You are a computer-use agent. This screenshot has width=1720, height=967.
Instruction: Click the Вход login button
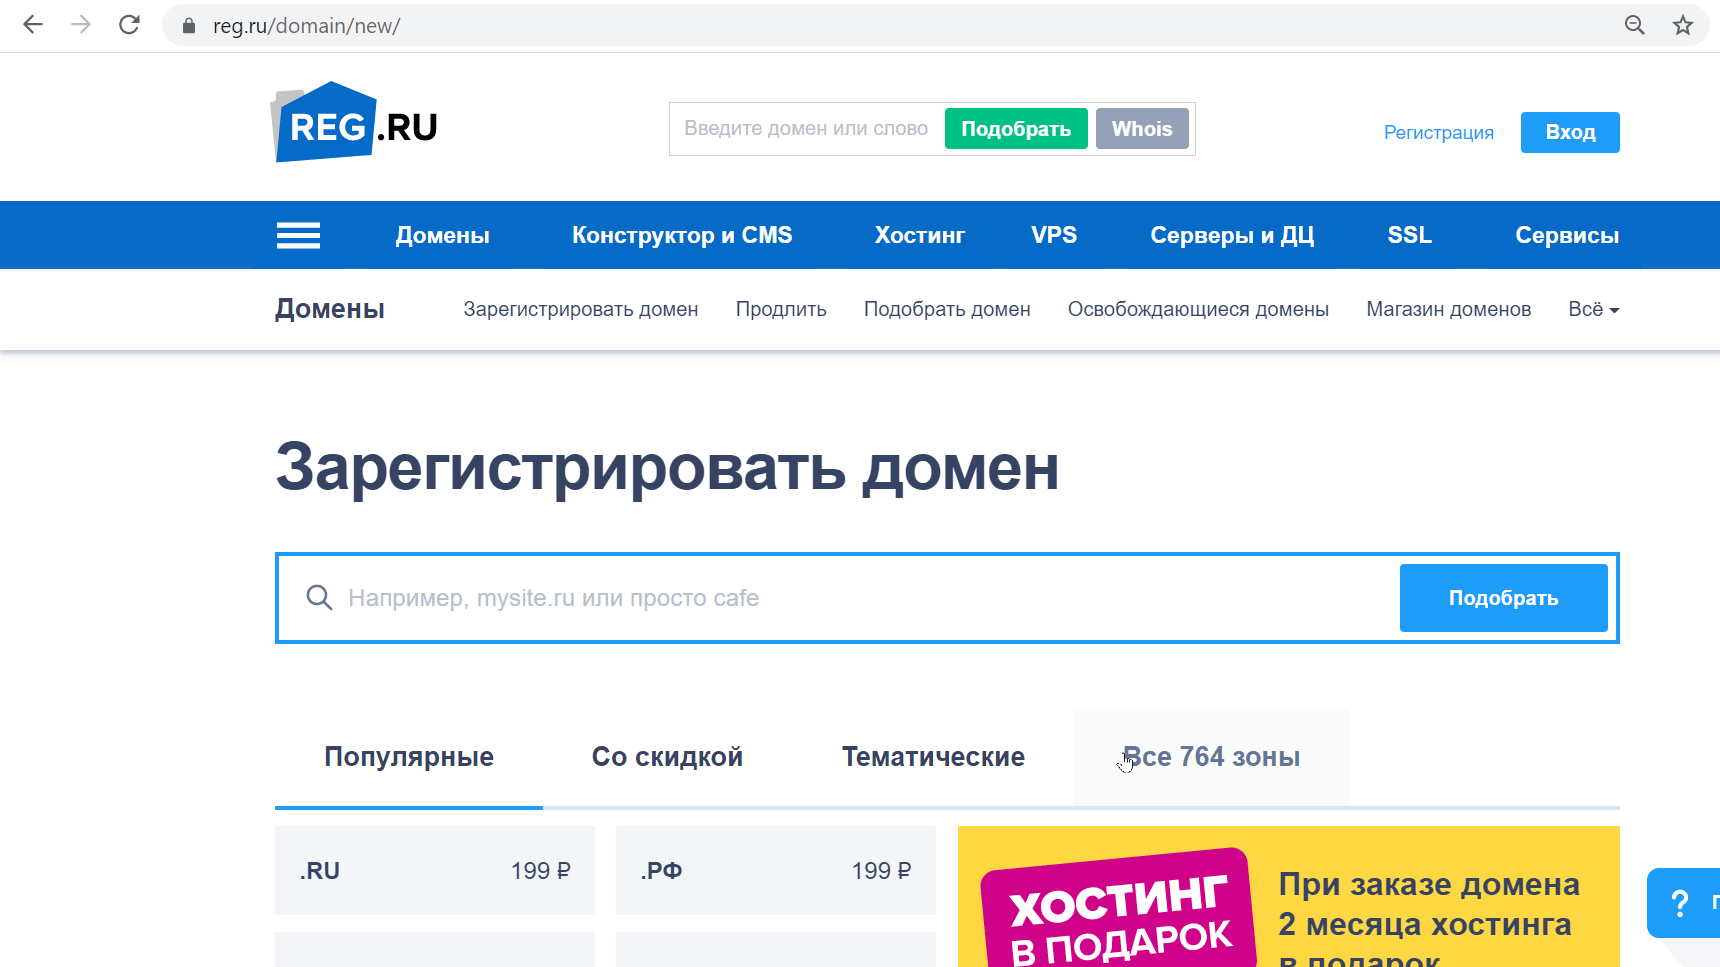pos(1570,133)
